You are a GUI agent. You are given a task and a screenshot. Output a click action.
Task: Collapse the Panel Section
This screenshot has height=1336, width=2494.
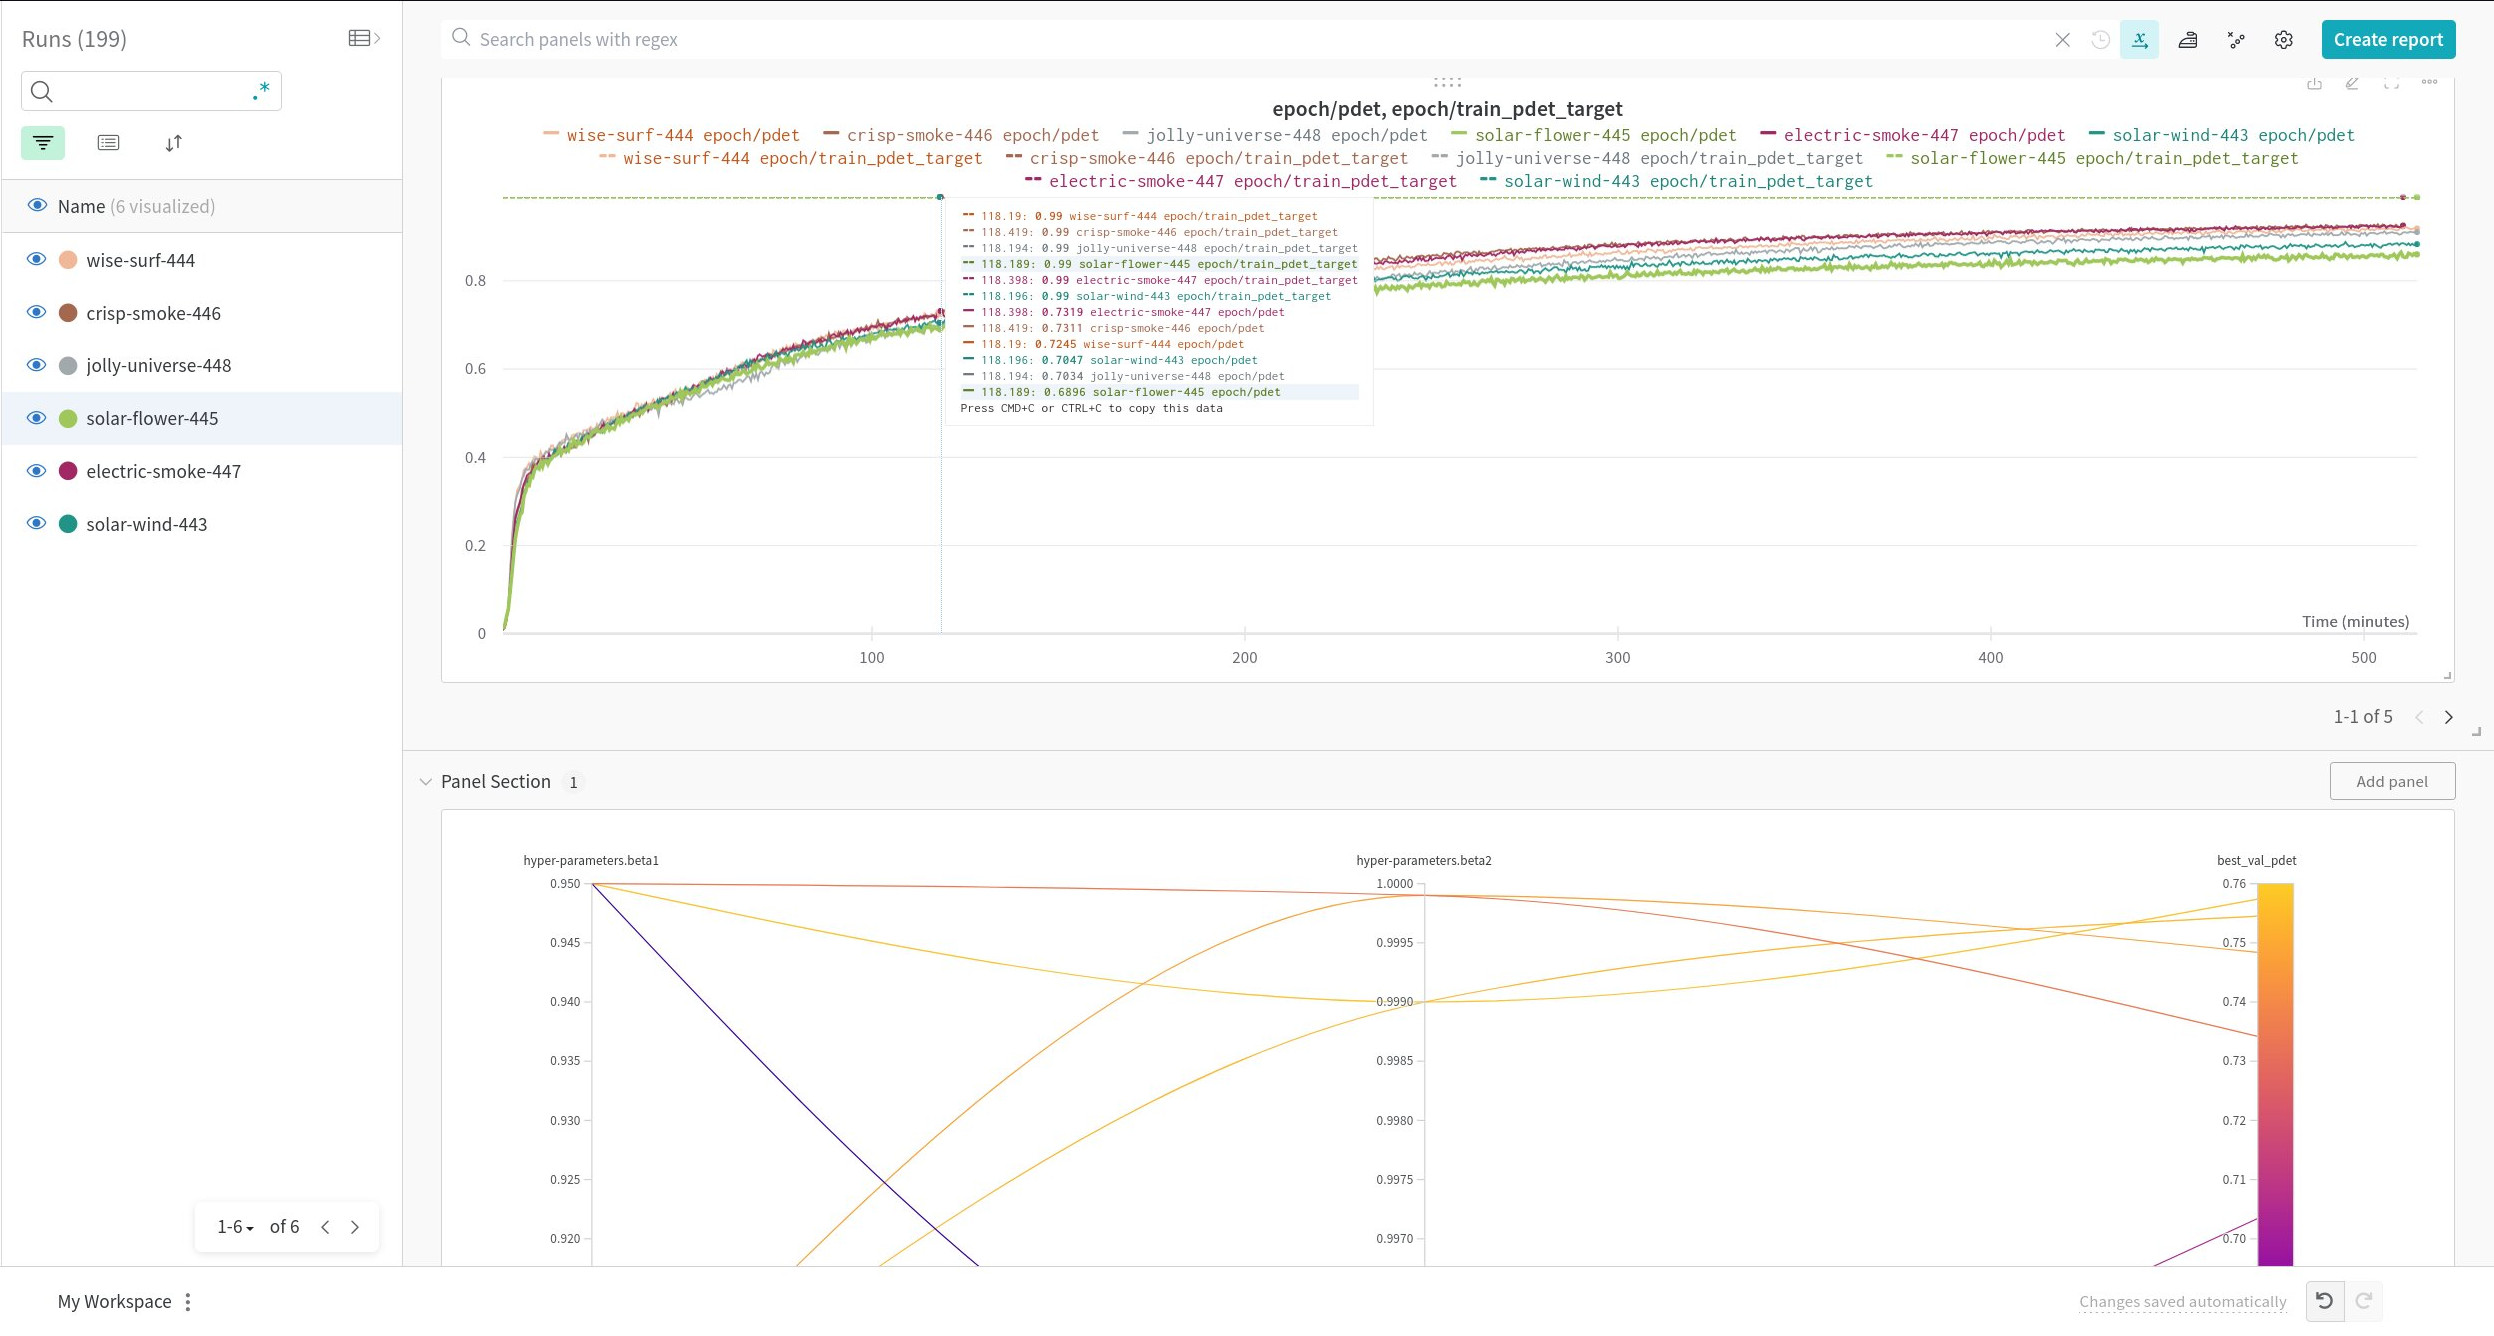coord(427,781)
